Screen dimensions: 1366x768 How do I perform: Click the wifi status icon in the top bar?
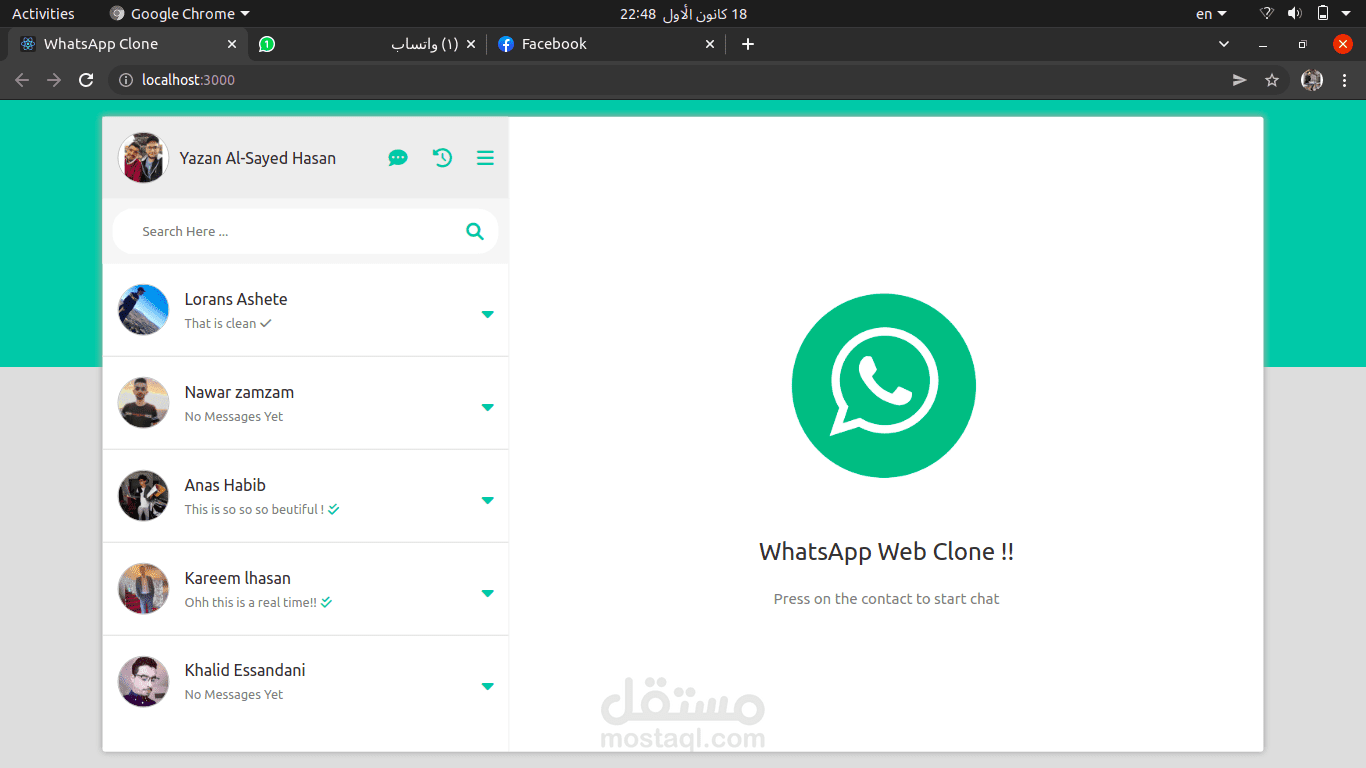pos(1266,13)
